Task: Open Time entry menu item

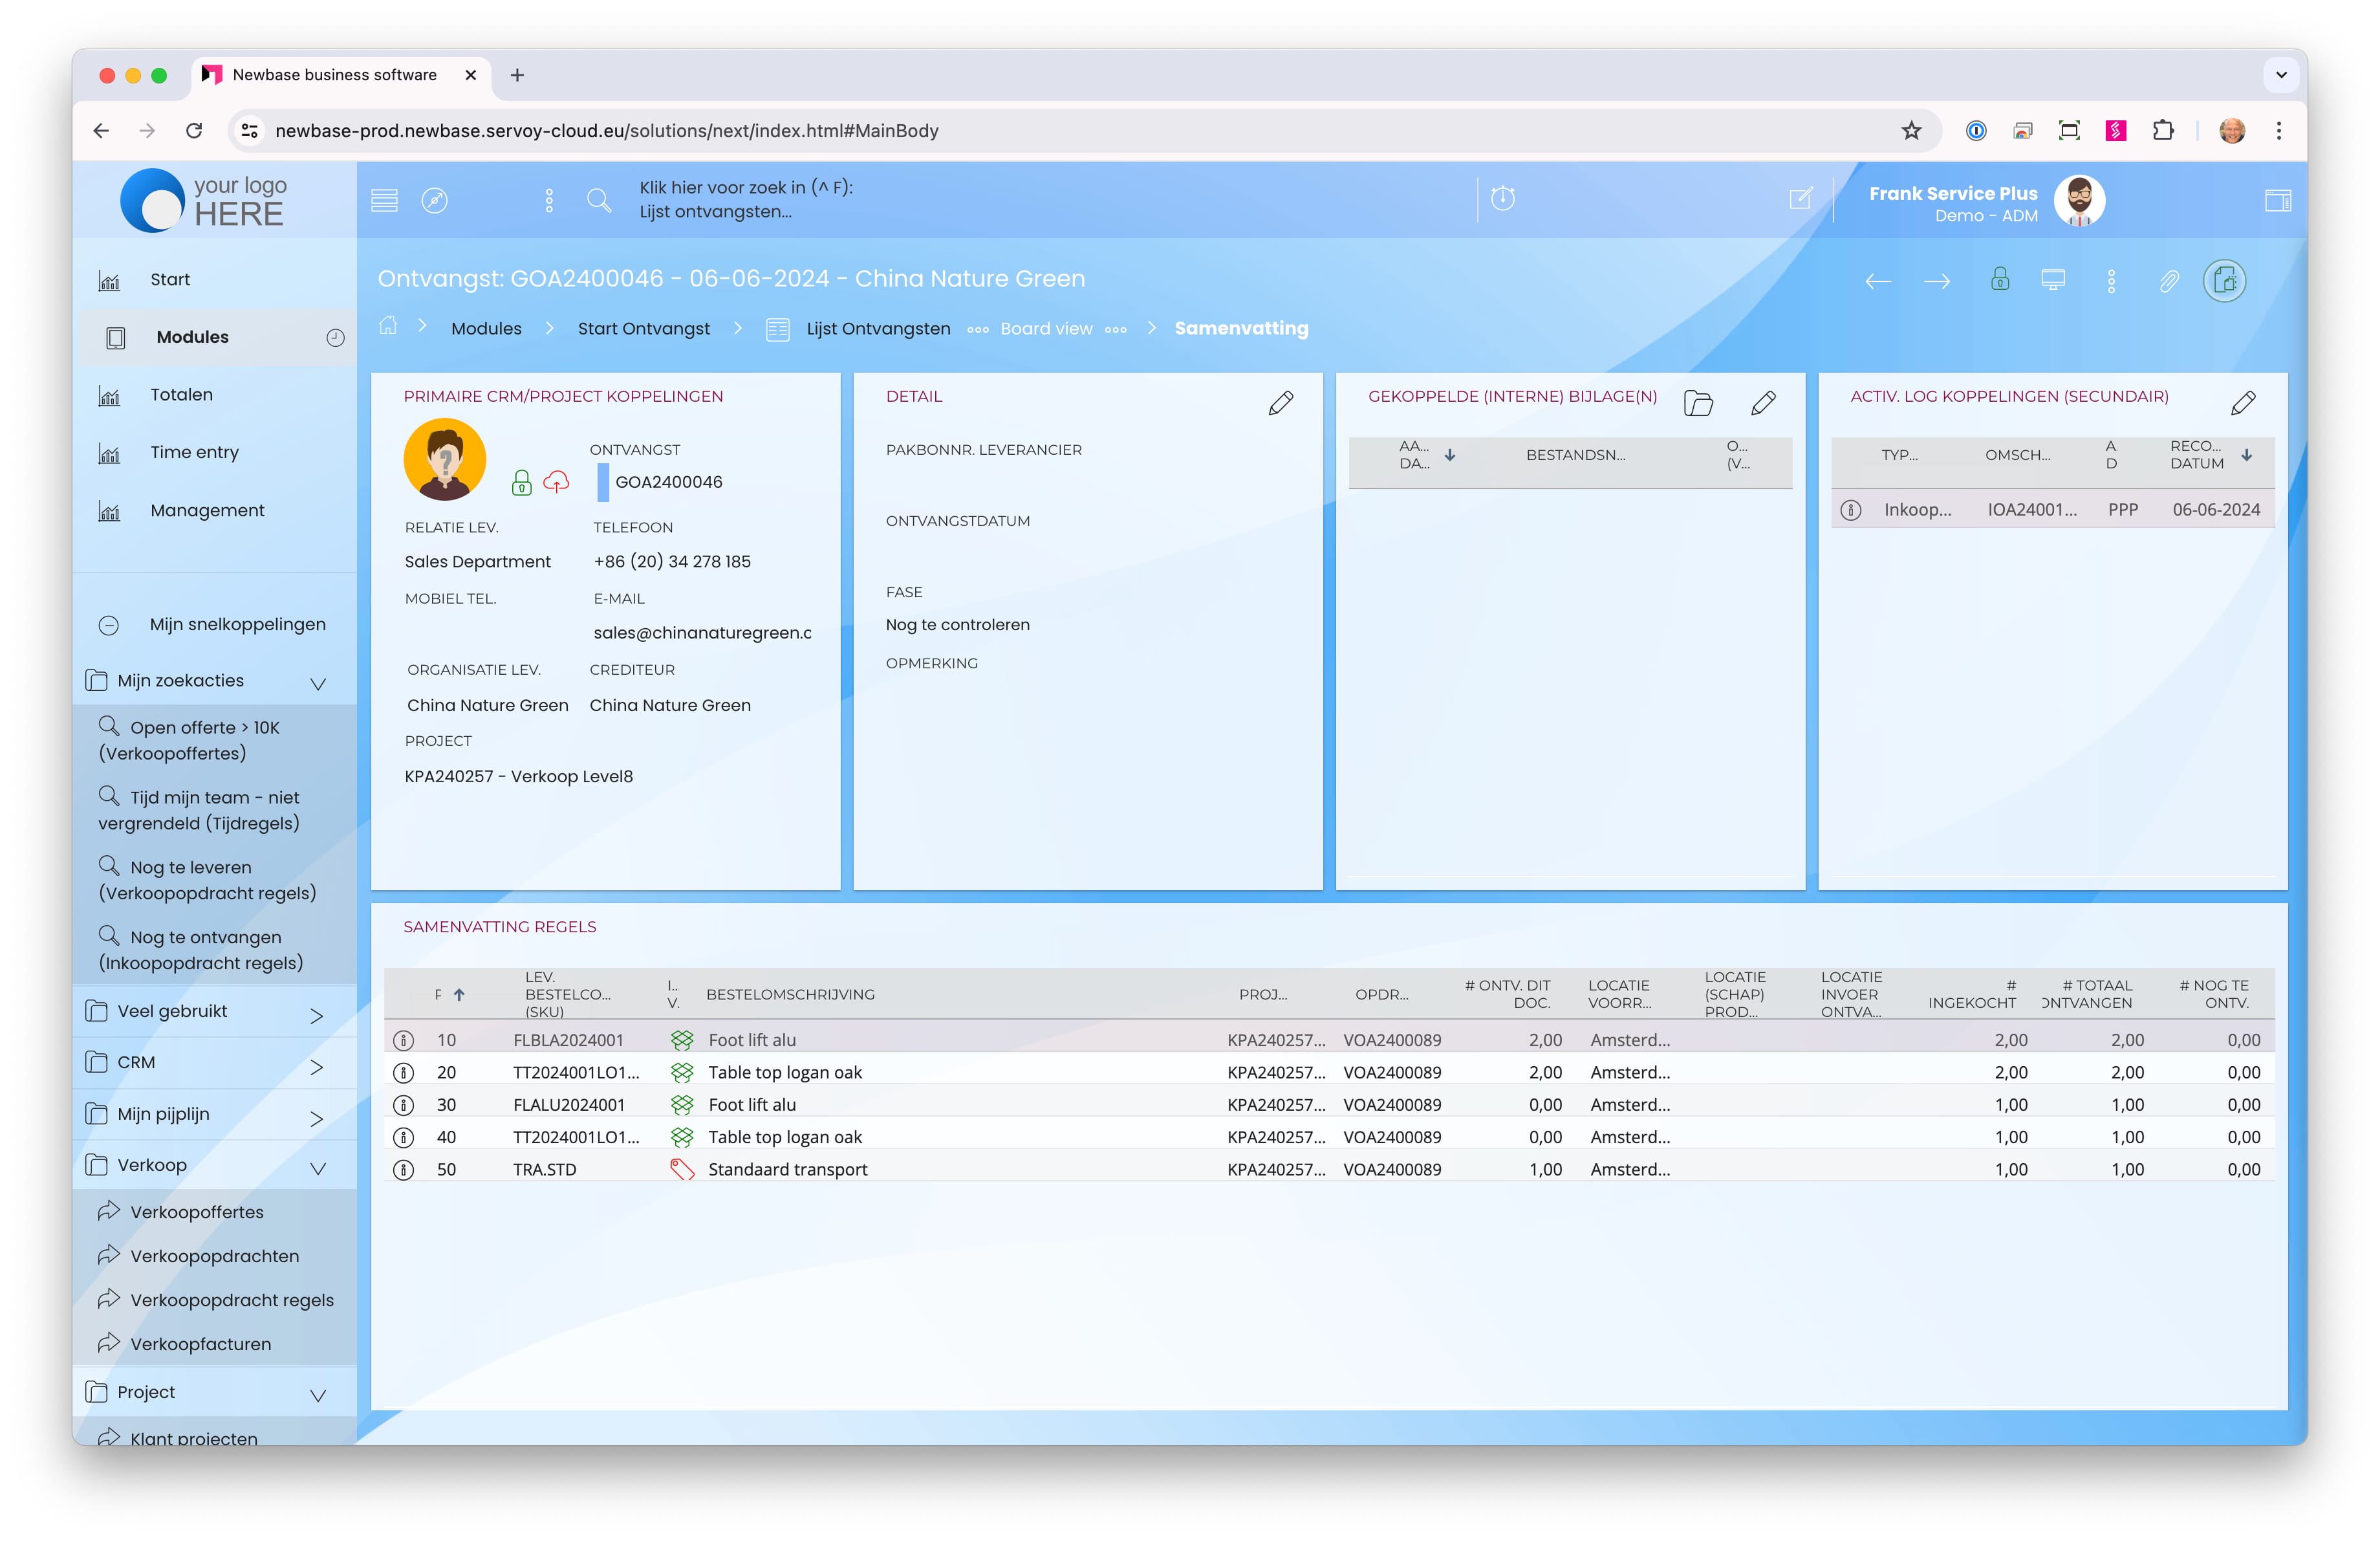Action: click(x=194, y=452)
